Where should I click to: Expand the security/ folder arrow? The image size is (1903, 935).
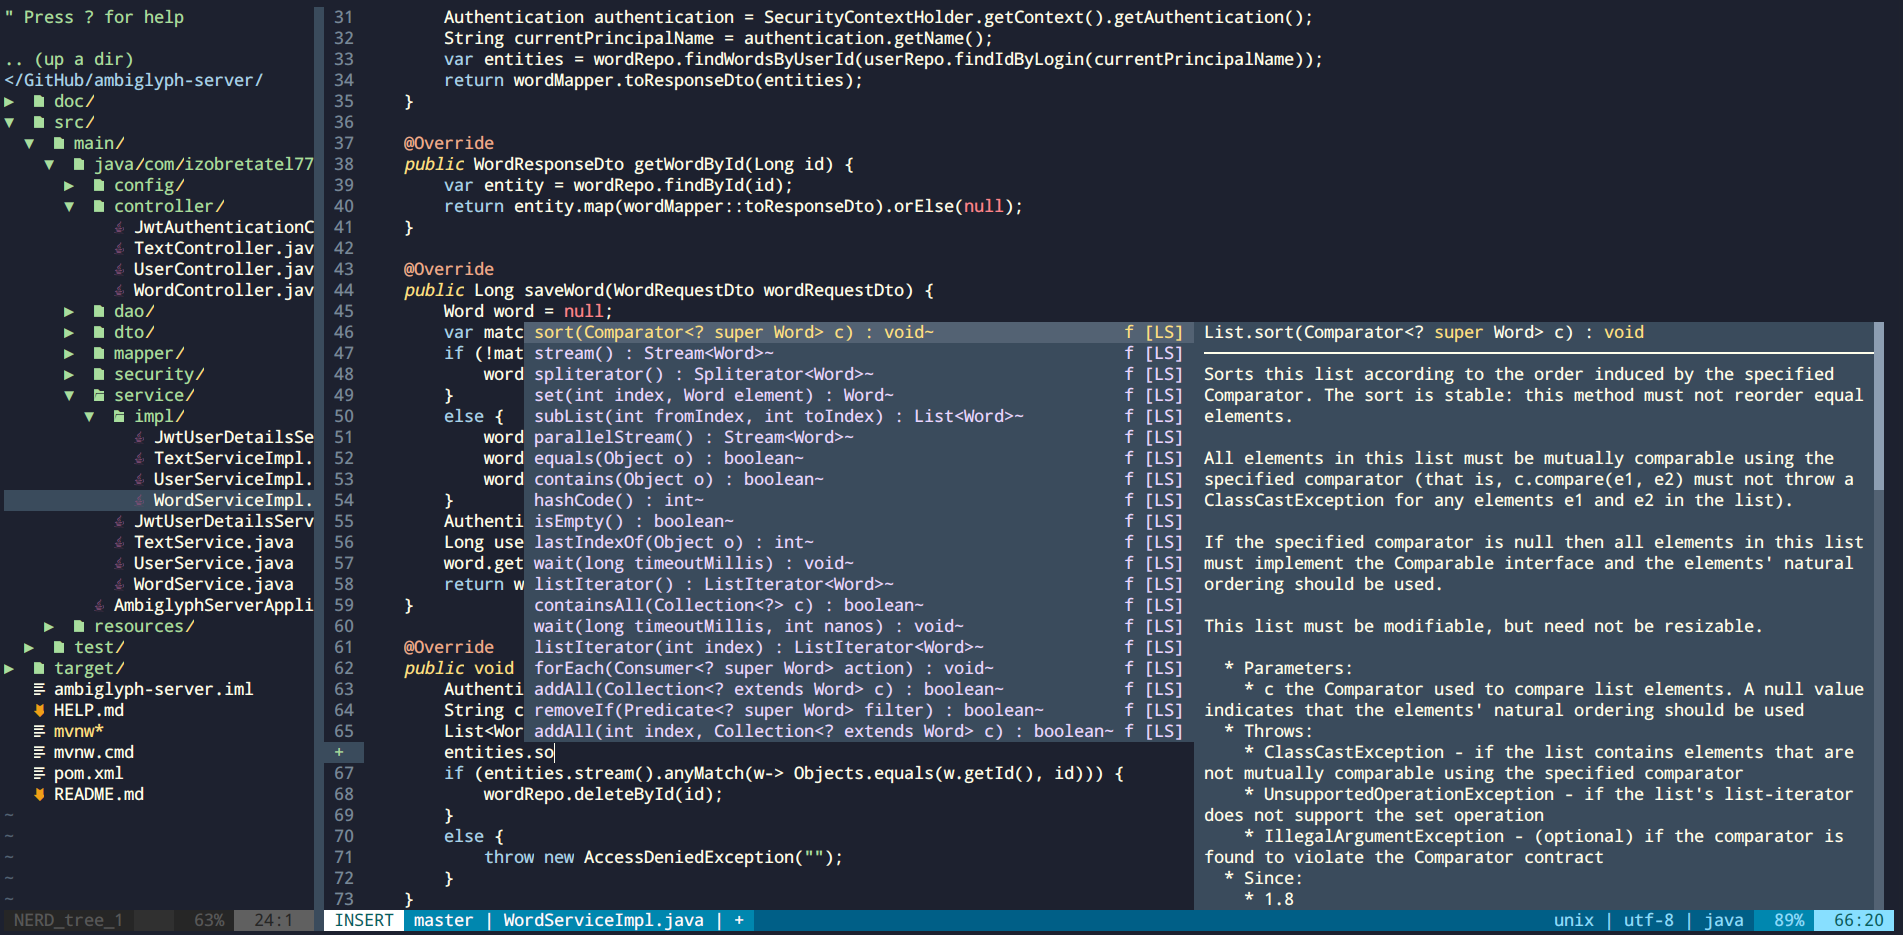tap(69, 374)
